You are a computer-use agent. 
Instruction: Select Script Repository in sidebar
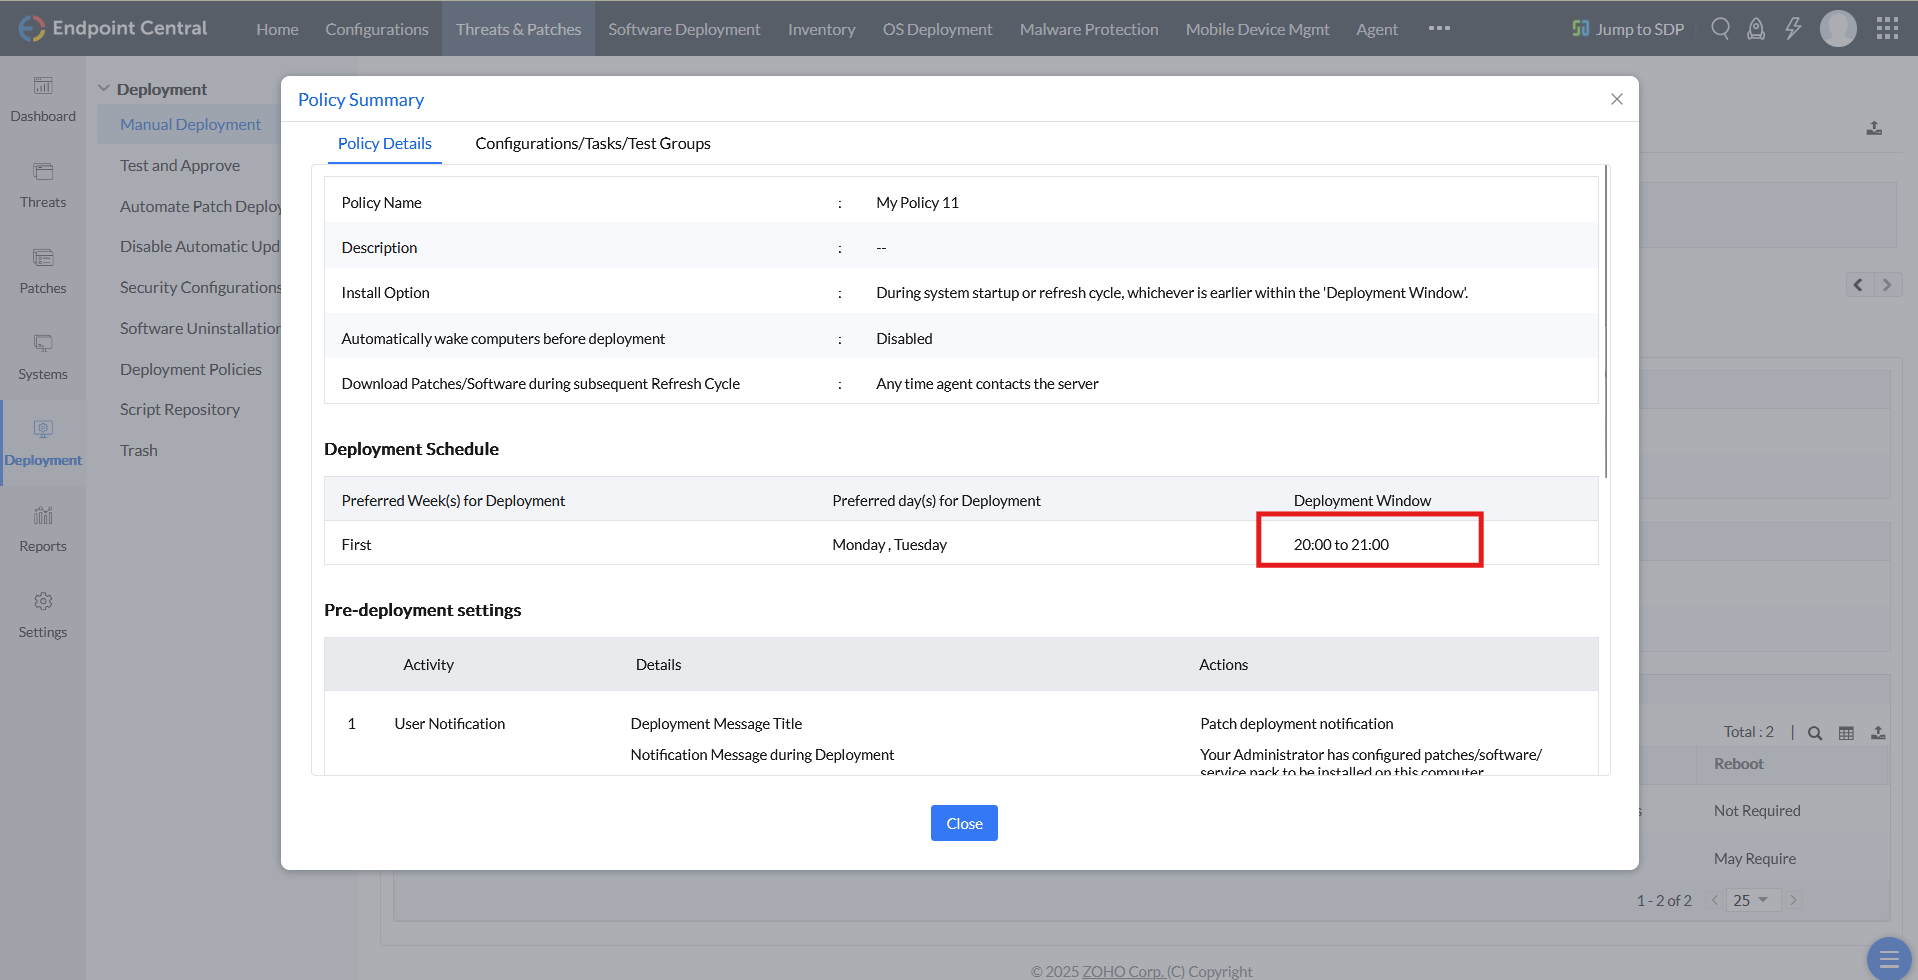[180, 409]
